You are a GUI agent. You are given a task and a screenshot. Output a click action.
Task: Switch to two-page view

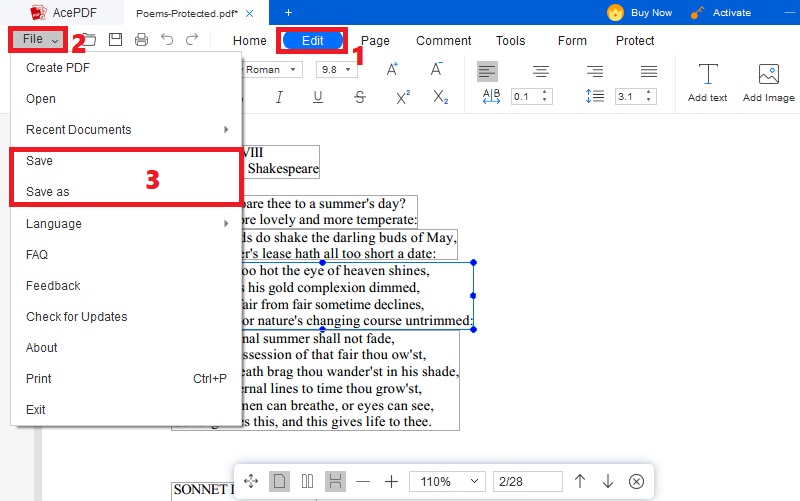point(307,481)
